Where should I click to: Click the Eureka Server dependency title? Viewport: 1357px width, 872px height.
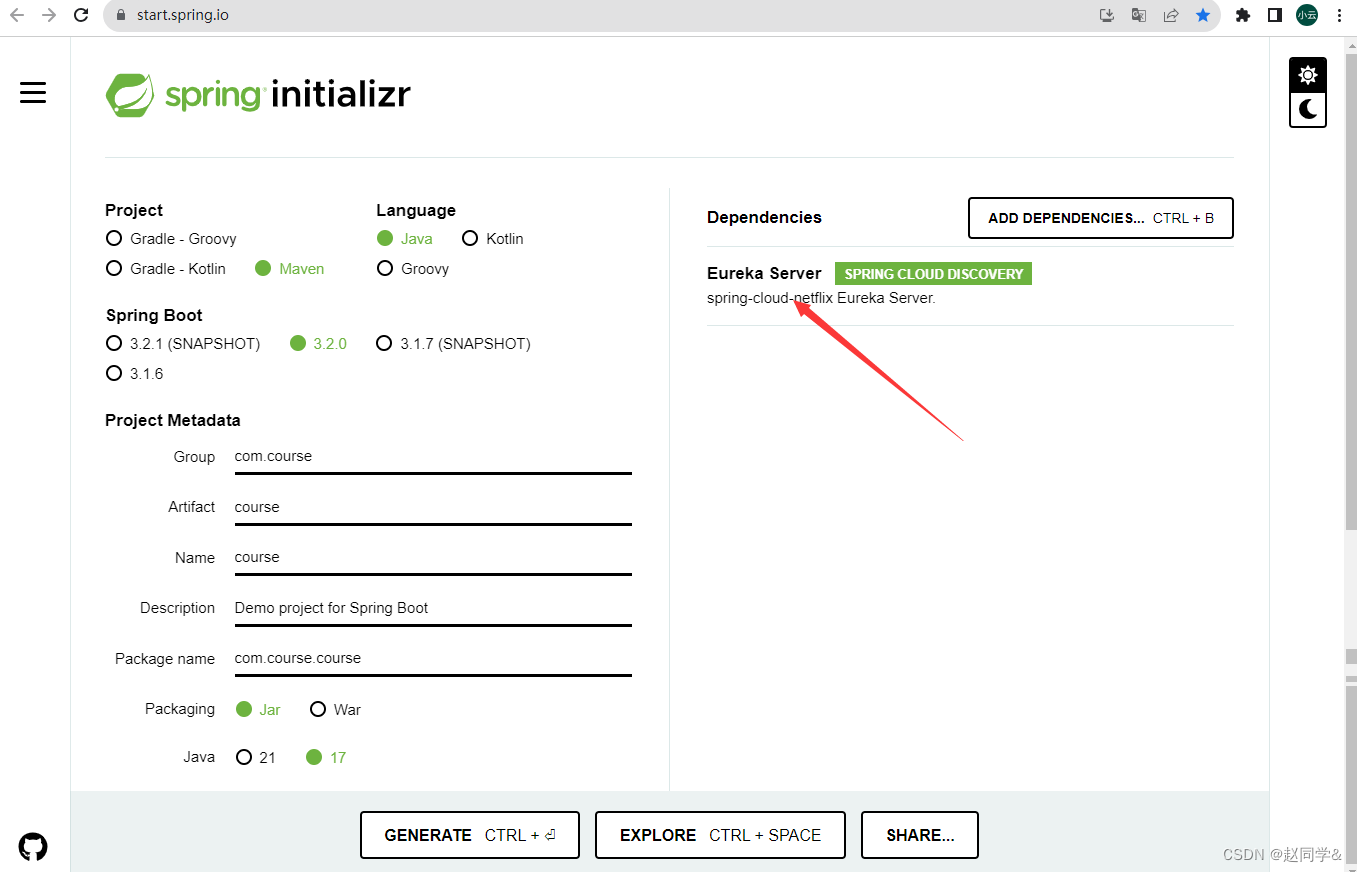(764, 274)
